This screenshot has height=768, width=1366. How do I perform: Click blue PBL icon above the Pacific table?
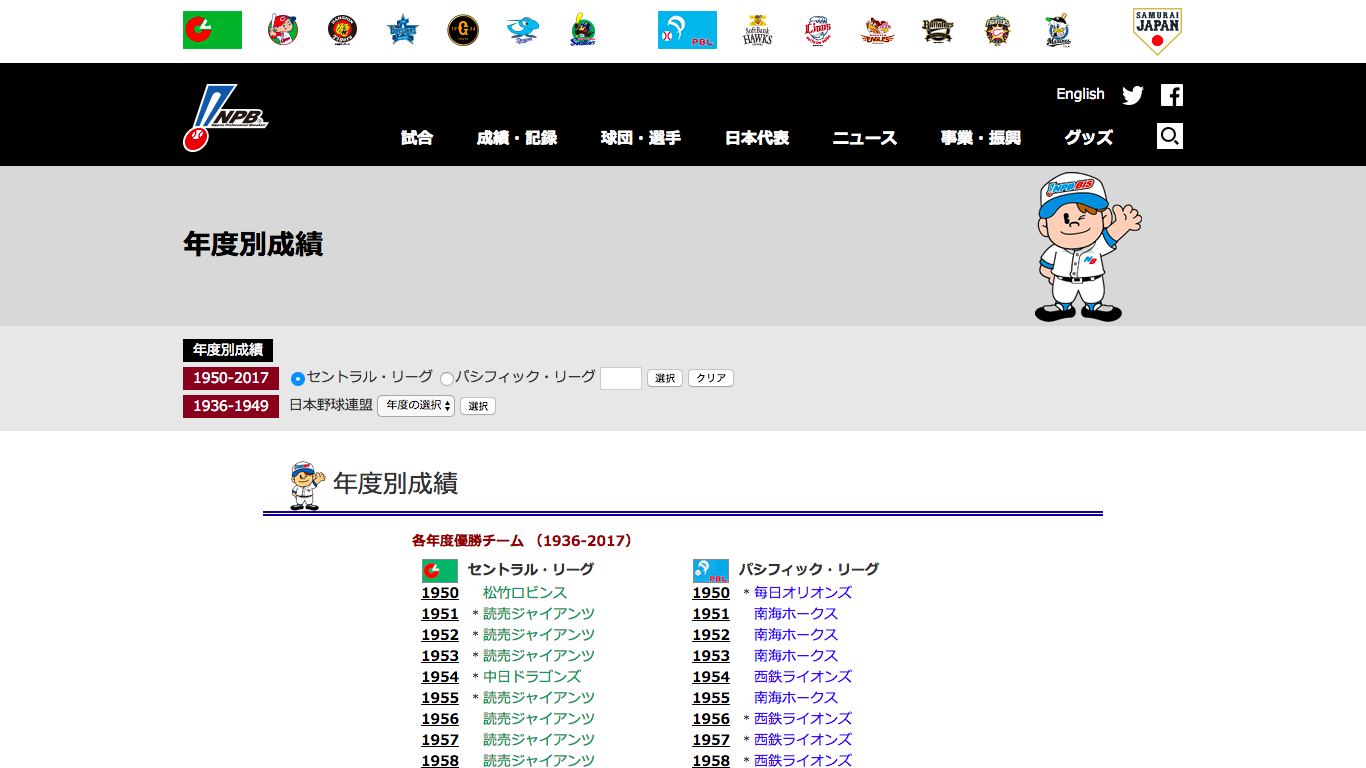coord(711,571)
